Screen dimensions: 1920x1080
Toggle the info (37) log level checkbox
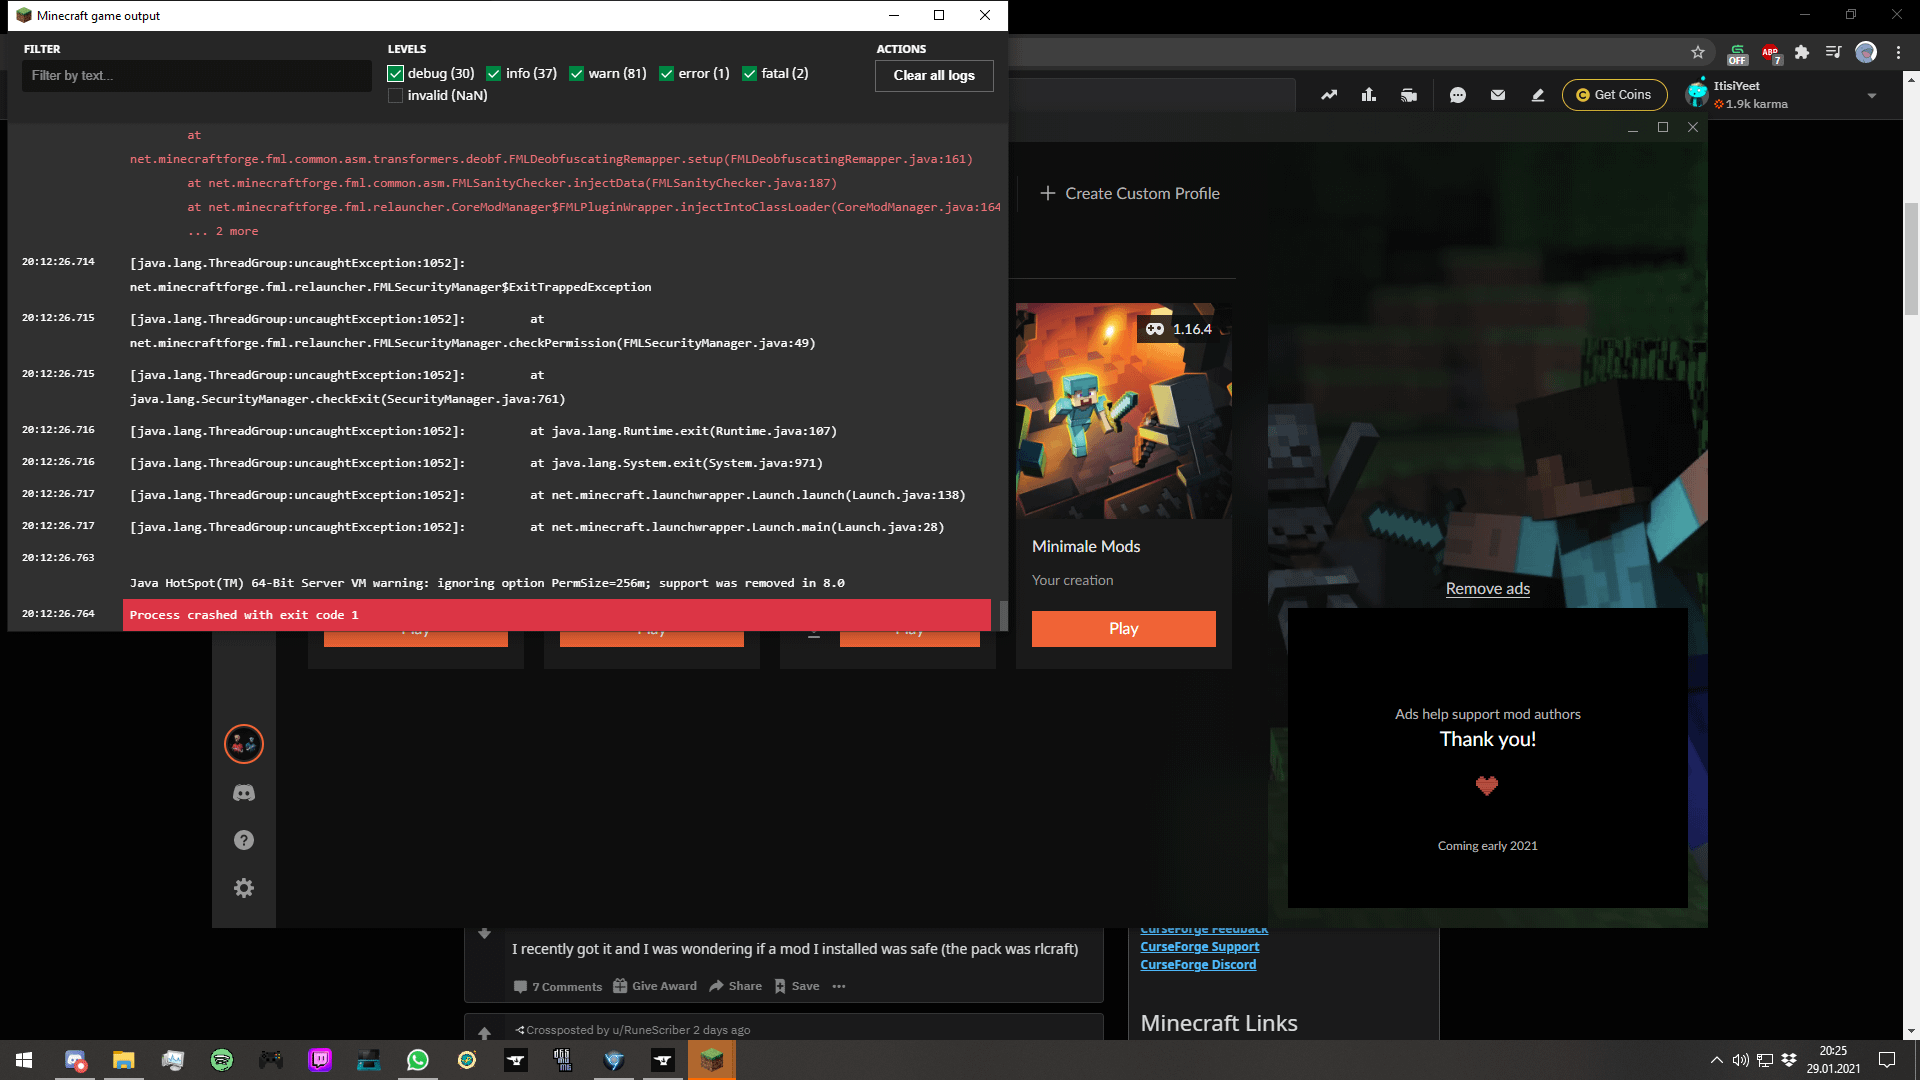point(493,73)
